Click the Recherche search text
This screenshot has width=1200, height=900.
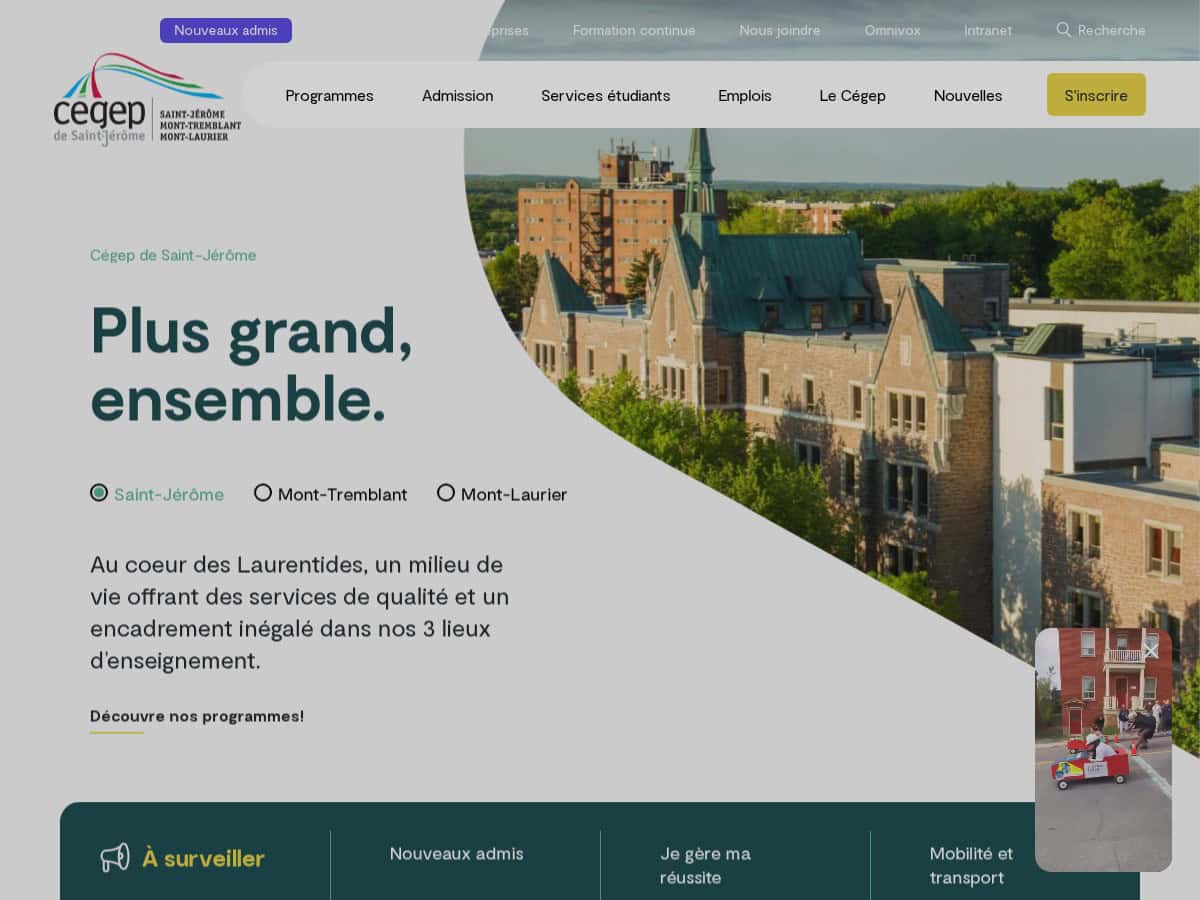[x=1112, y=30]
